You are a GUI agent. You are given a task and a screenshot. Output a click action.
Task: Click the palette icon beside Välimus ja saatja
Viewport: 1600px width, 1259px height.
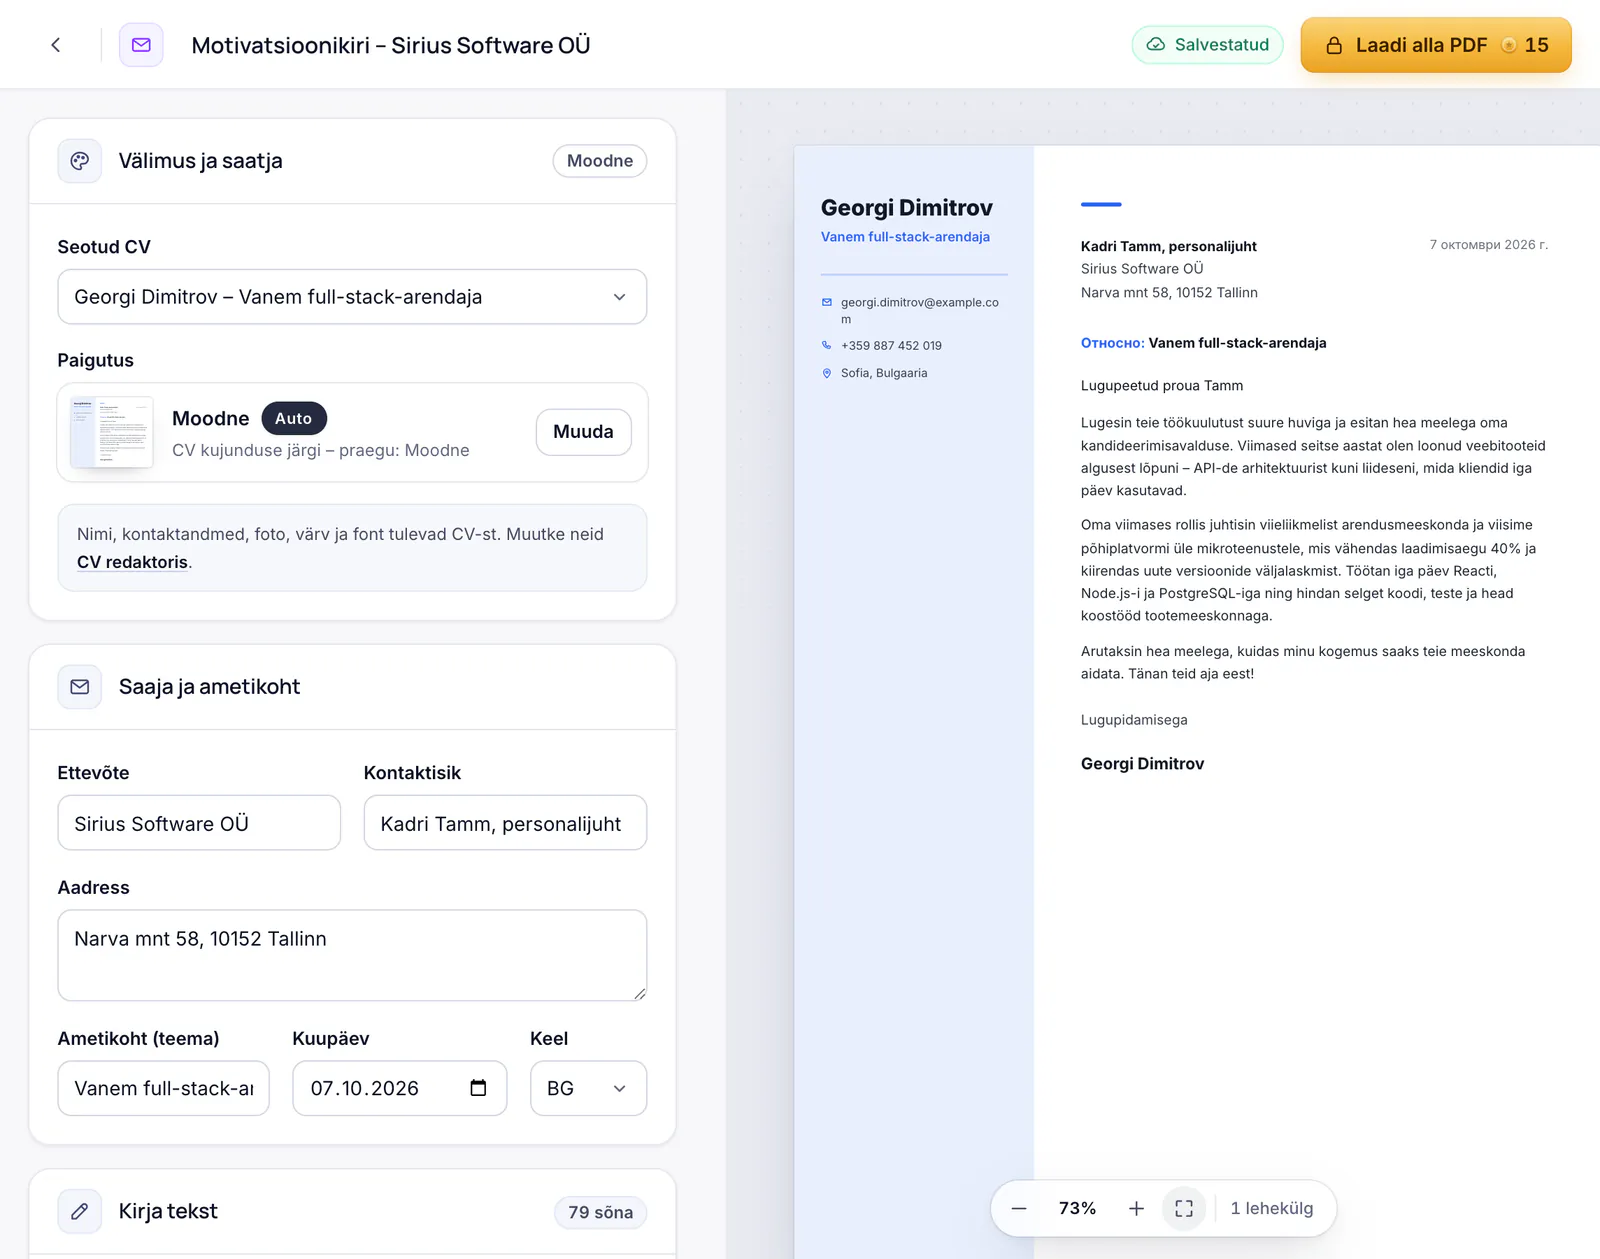point(80,161)
